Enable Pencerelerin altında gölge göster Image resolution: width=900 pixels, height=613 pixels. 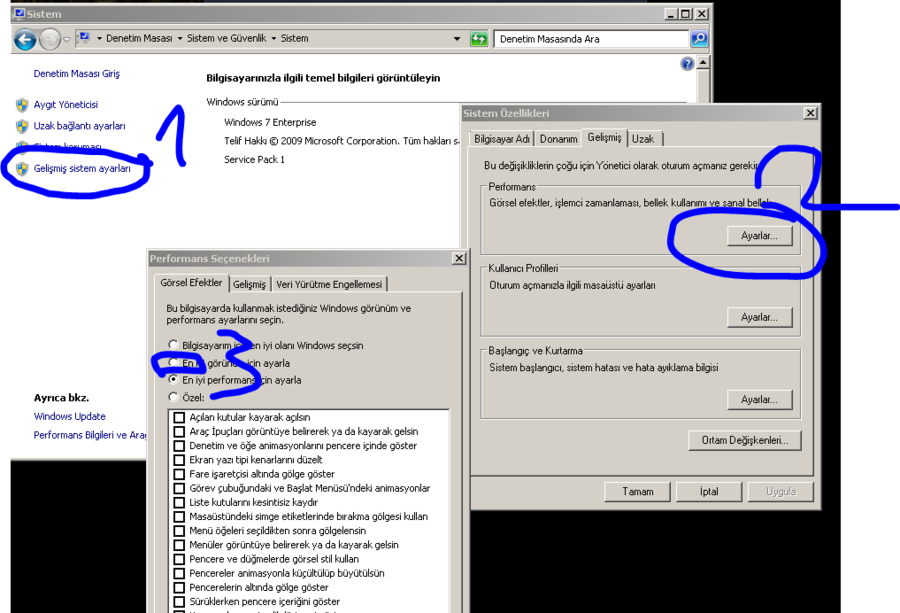[179, 588]
